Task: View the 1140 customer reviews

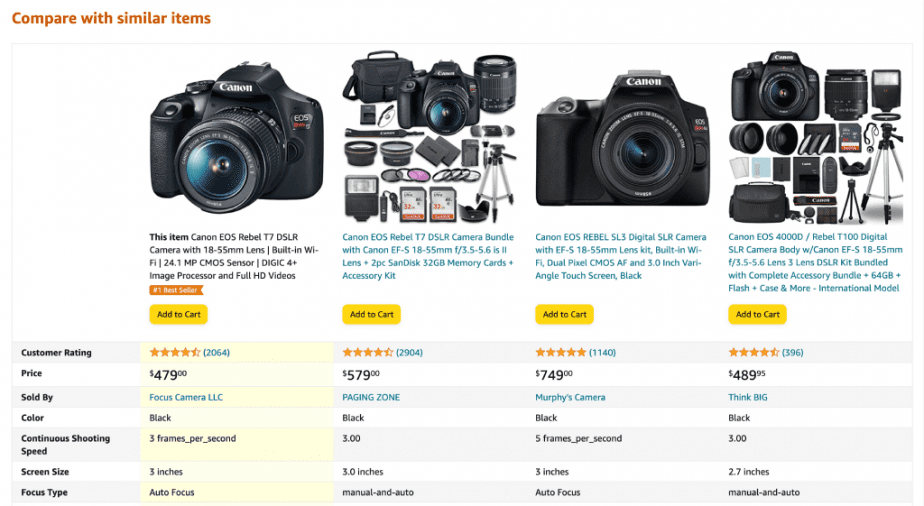Action: (x=602, y=352)
